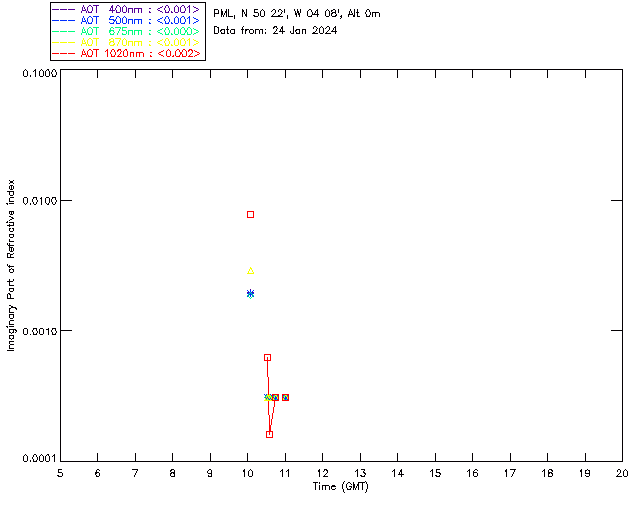Click the x-axis tick label 7
Viewport: 640px width, 512px height.
pos(135,473)
